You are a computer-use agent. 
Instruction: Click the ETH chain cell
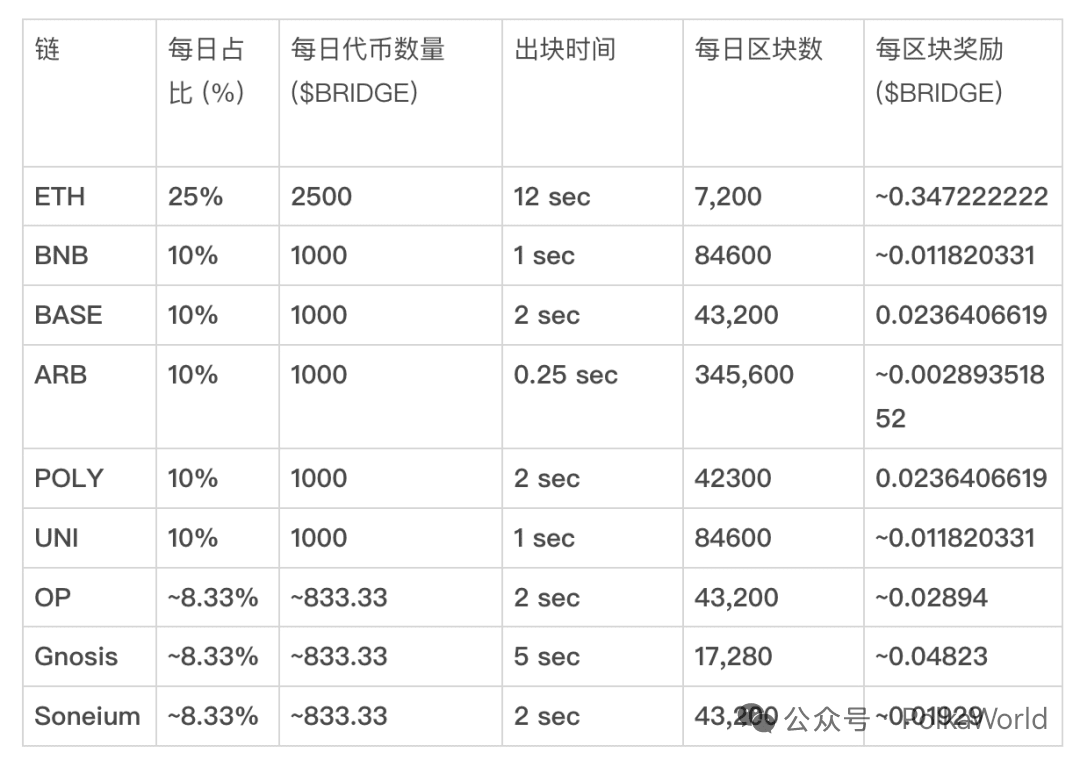(60, 196)
